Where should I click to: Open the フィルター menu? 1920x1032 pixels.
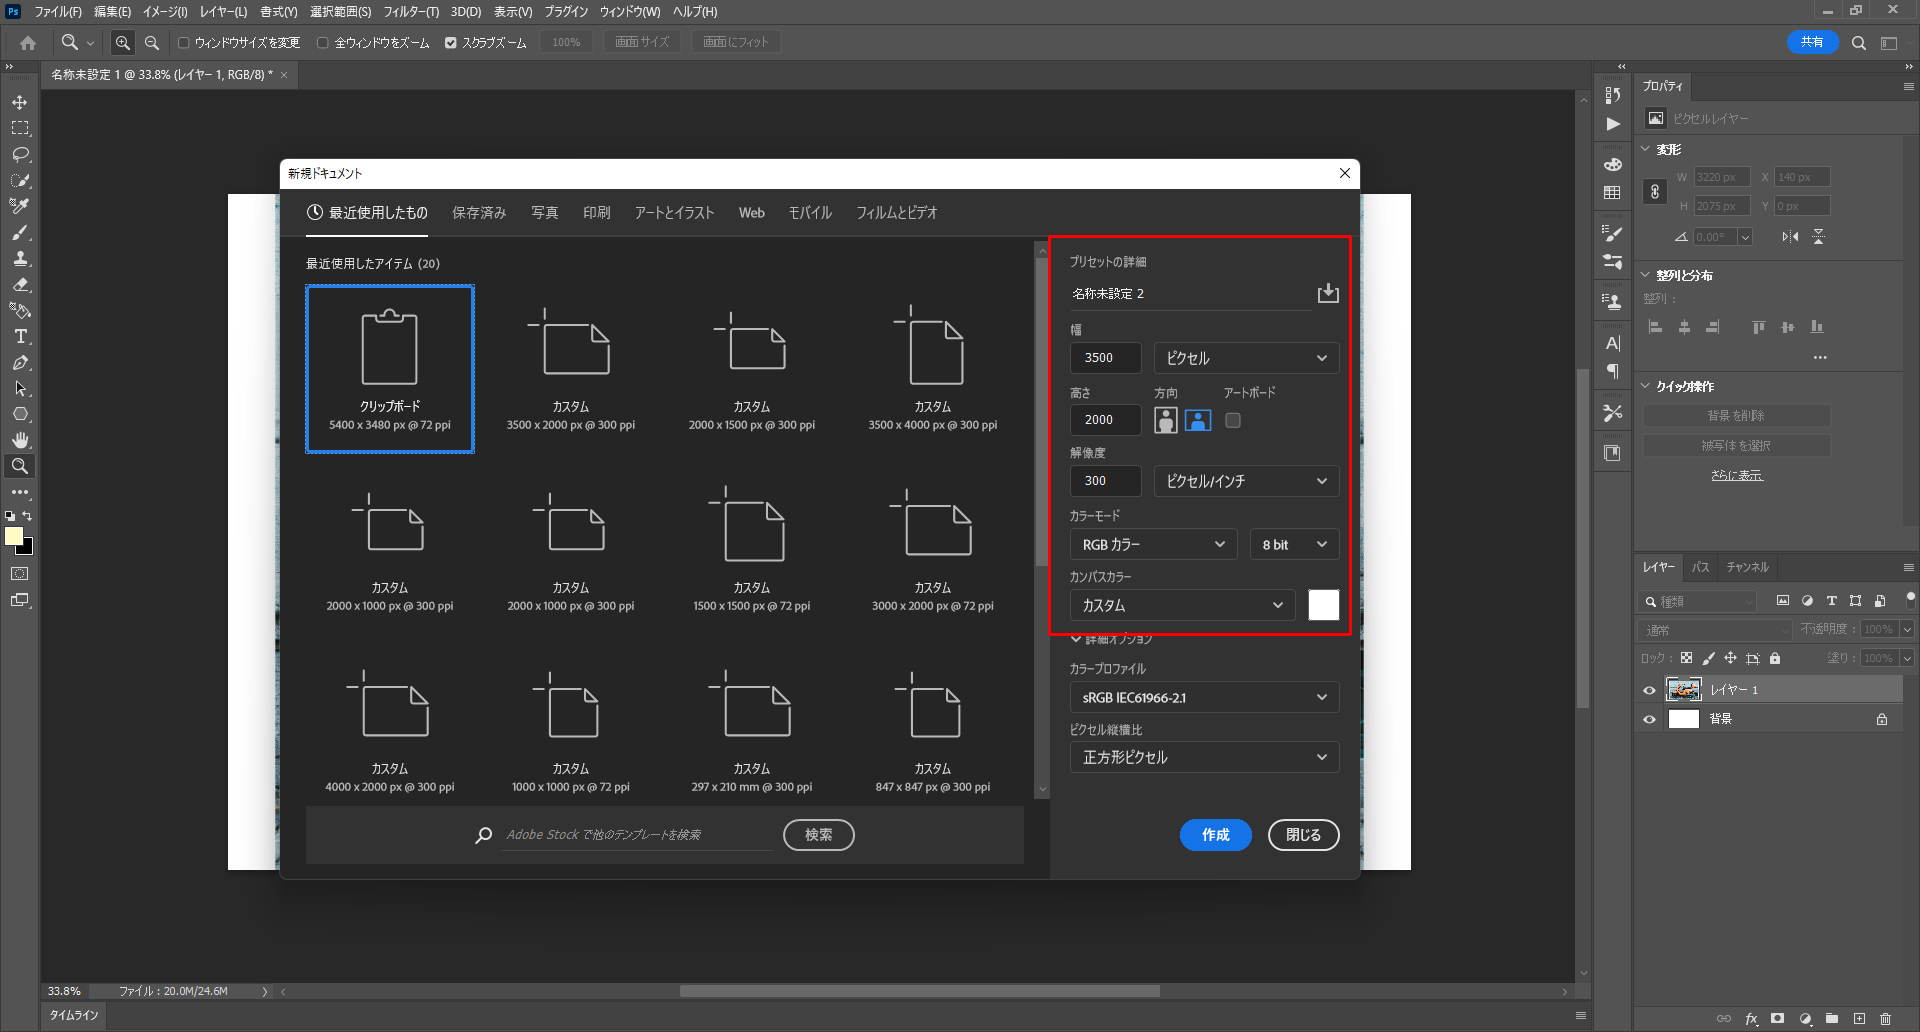tap(411, 12)
